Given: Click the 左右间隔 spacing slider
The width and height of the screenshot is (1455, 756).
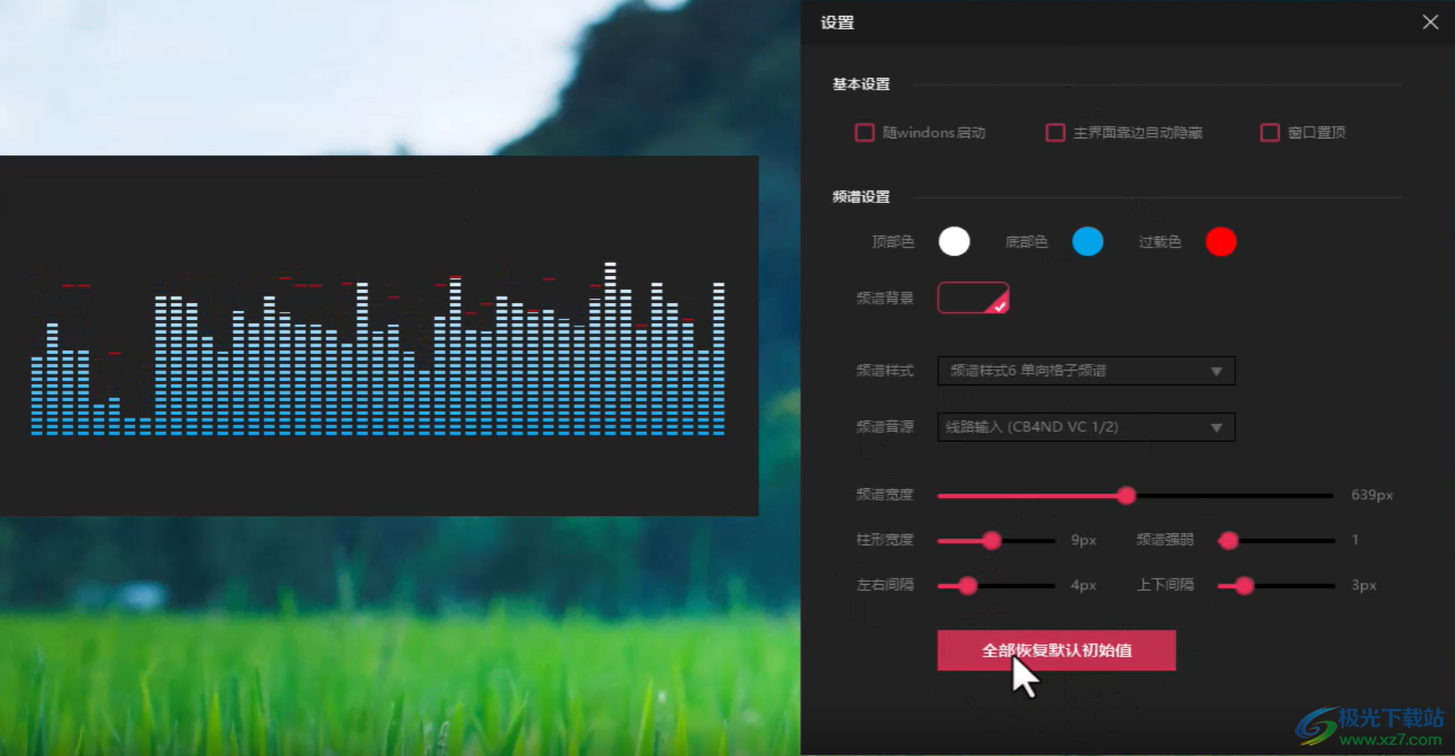Looking at the screenshot, I should [x=966, y=586].
